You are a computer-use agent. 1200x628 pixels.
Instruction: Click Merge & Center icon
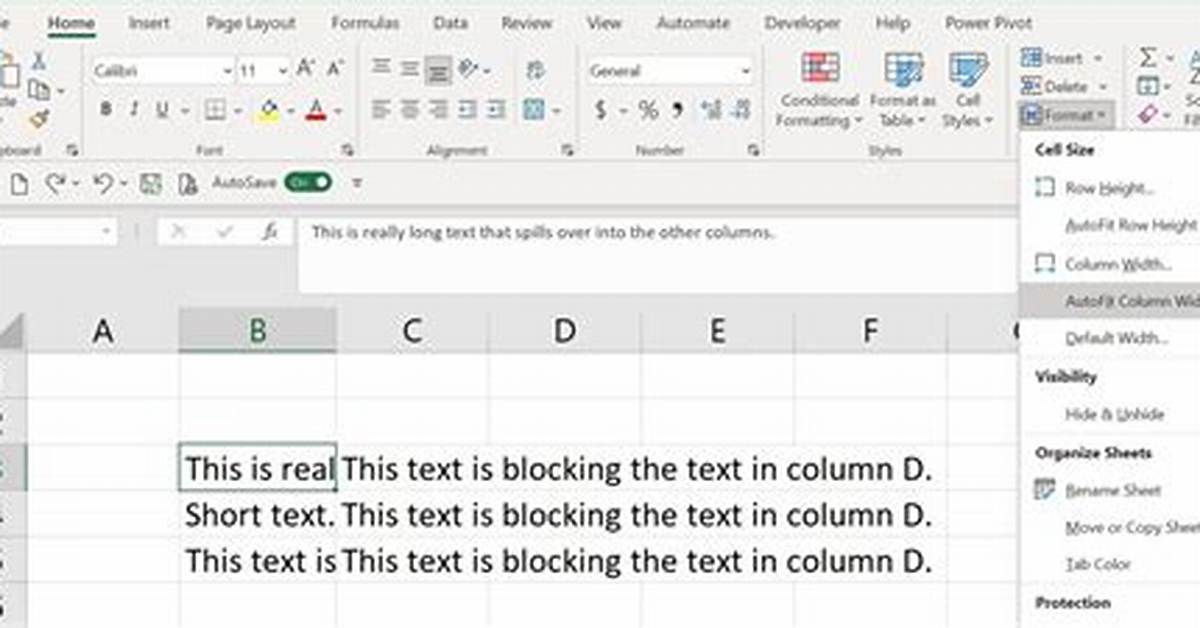(534, 110)
